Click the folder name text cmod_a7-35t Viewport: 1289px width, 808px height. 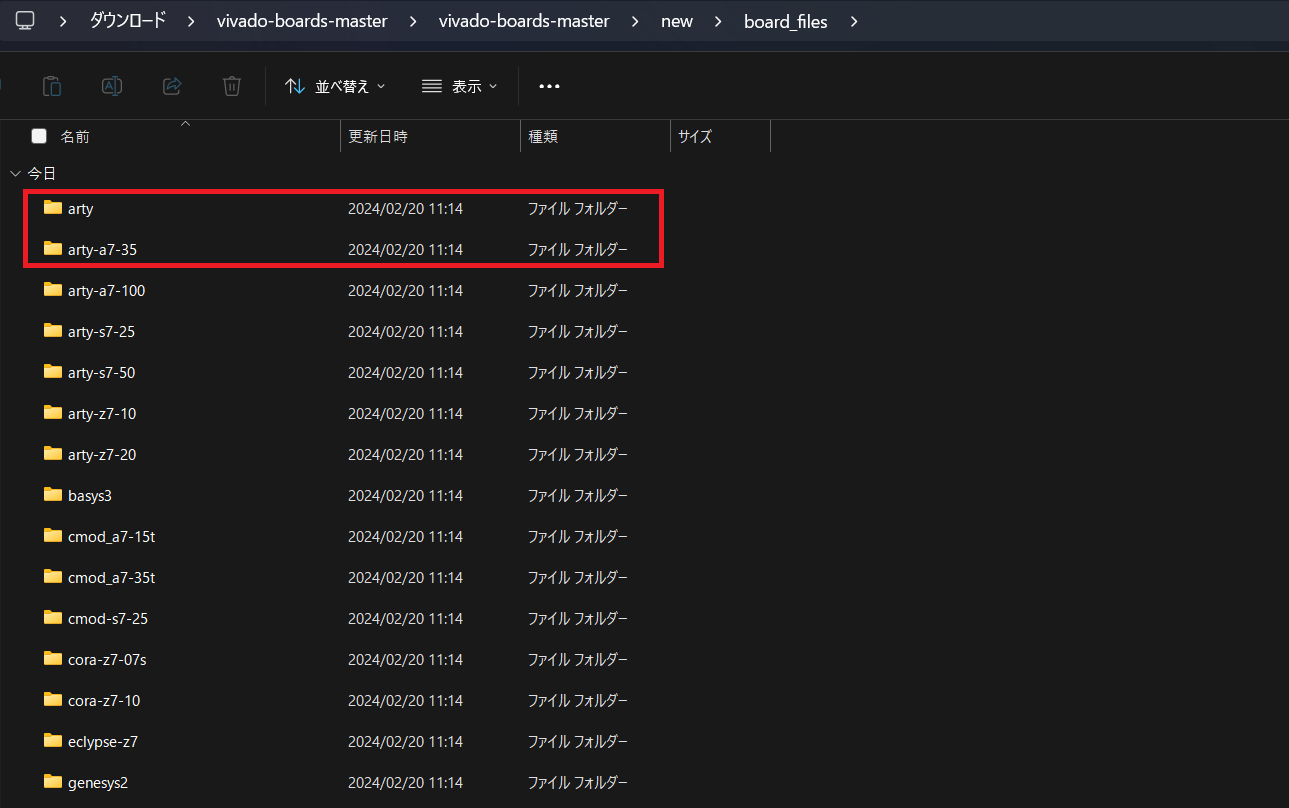click(111, 578)
